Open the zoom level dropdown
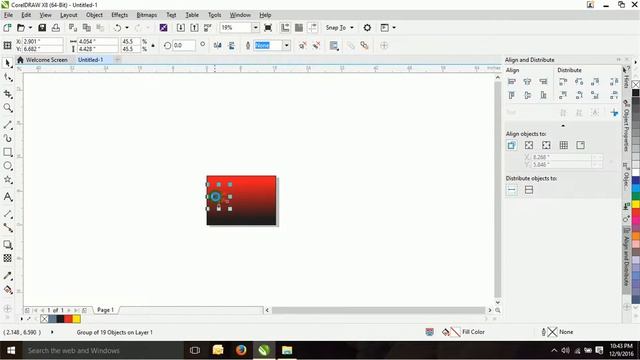Screen dimensions: 640x360 255,28
